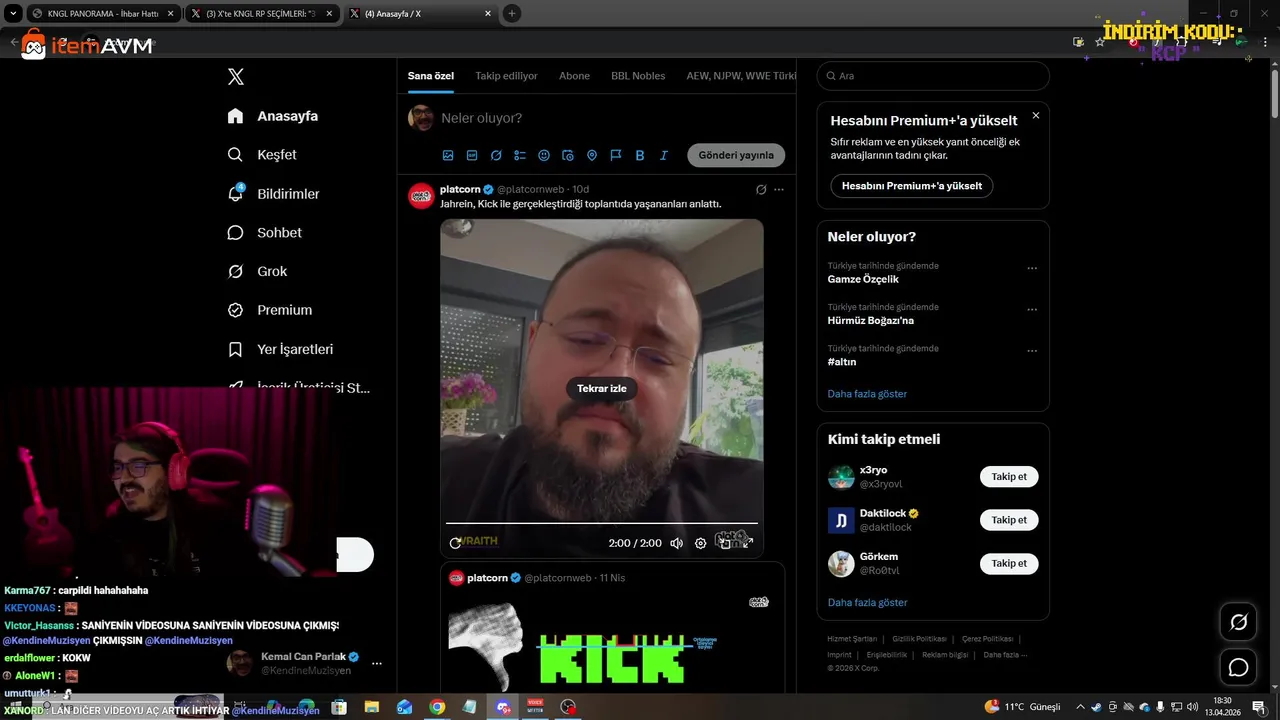Open Grok from the sidebar
The image size is (1280, 720).
click(x=257, y=271)
